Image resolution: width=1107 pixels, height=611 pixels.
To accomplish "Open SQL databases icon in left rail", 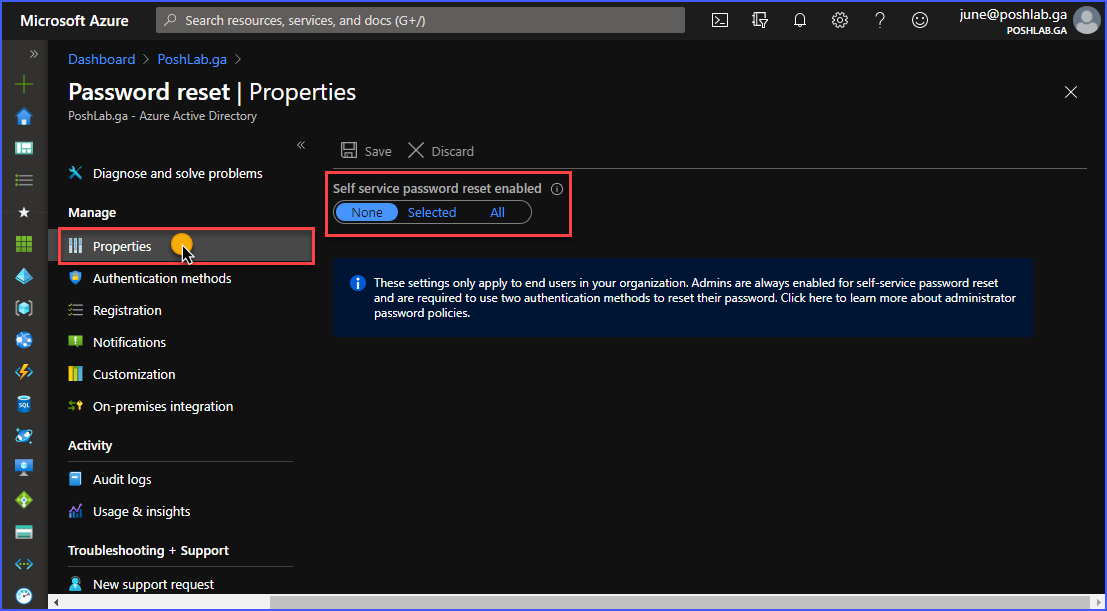I will tap(24, 404).
